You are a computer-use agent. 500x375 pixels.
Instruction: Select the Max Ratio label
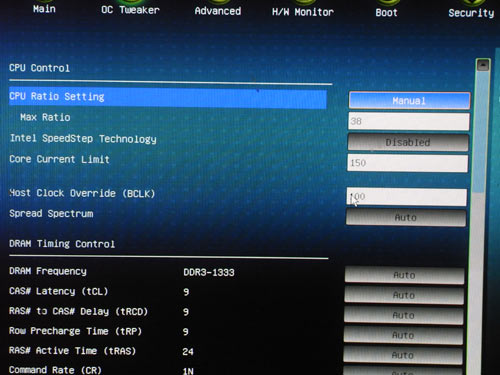point(45,117)
